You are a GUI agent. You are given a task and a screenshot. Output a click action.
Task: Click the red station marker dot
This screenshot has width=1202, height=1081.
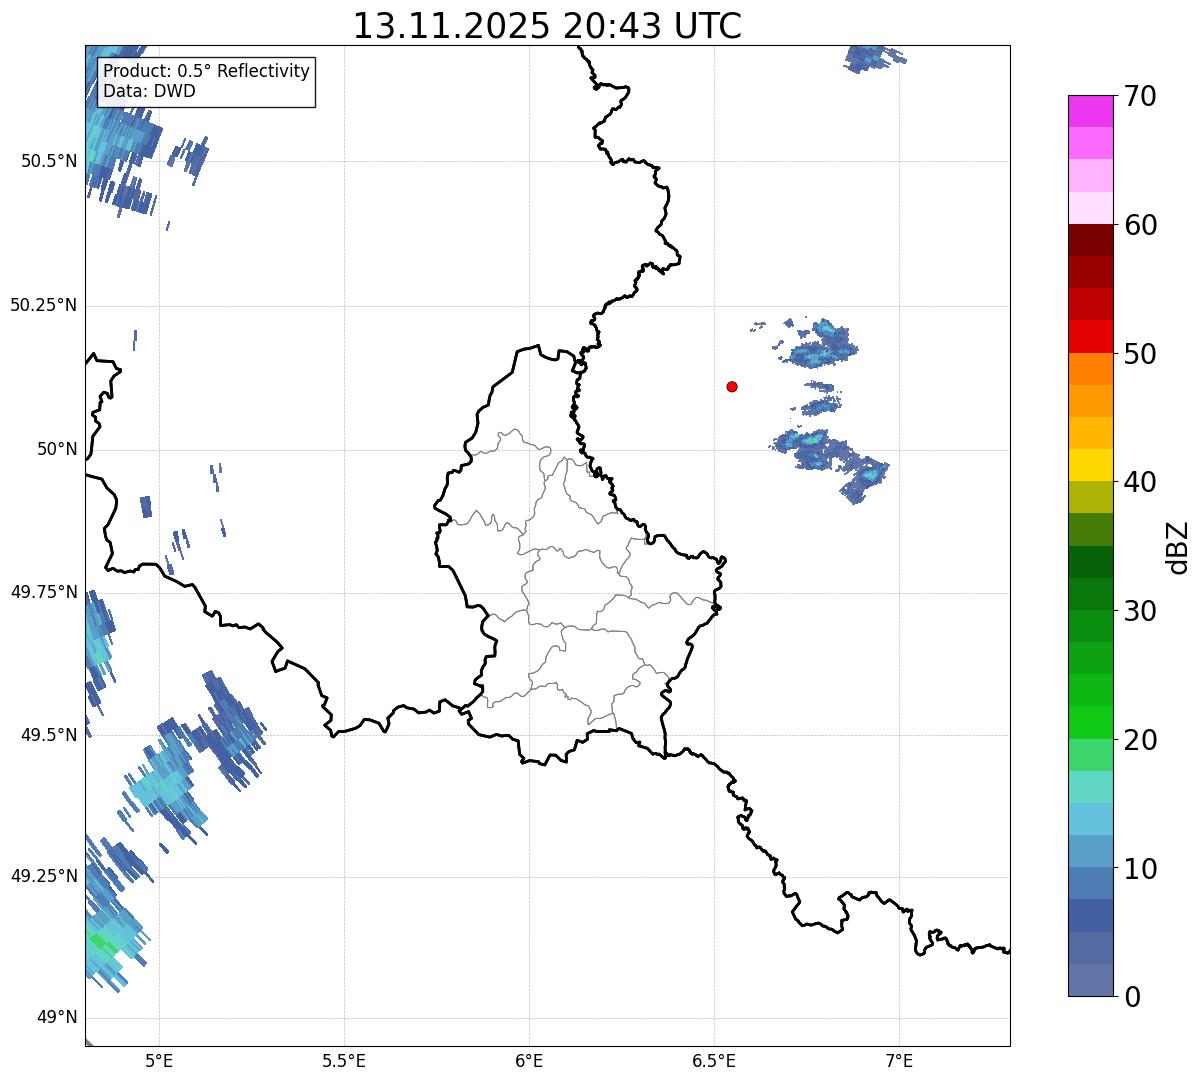pyautogui.click(x=732, y=386)
